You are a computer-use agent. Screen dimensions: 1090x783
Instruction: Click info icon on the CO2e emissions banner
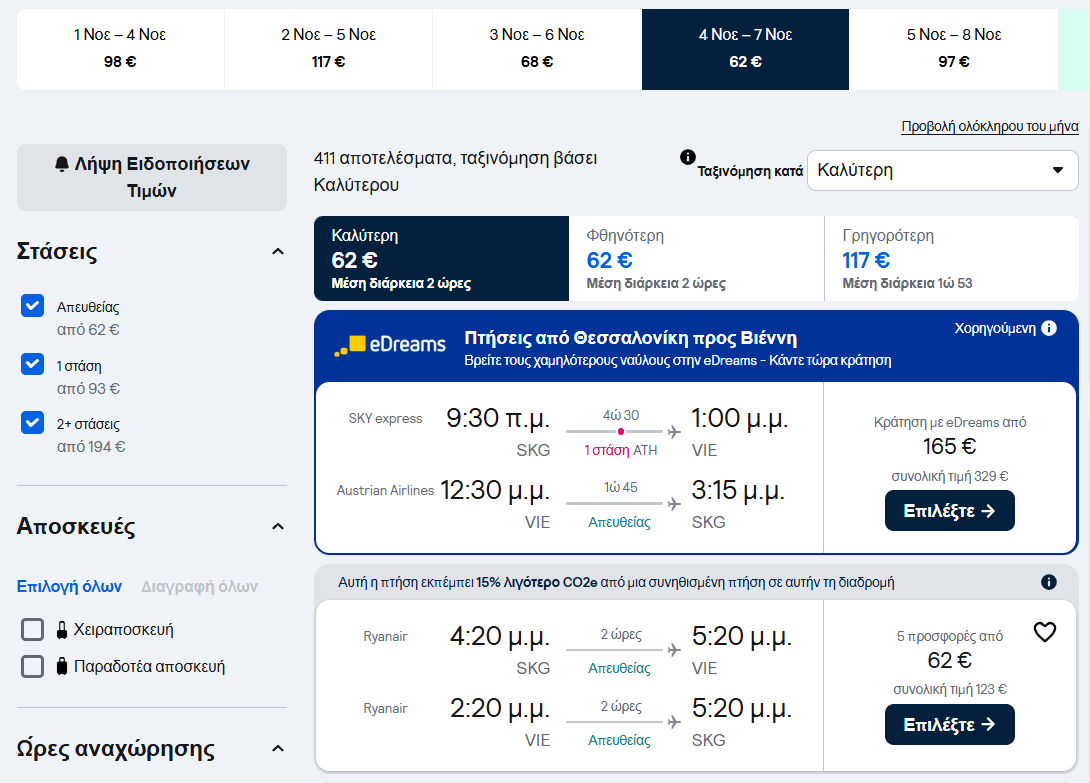click(x=1049, y=582)
